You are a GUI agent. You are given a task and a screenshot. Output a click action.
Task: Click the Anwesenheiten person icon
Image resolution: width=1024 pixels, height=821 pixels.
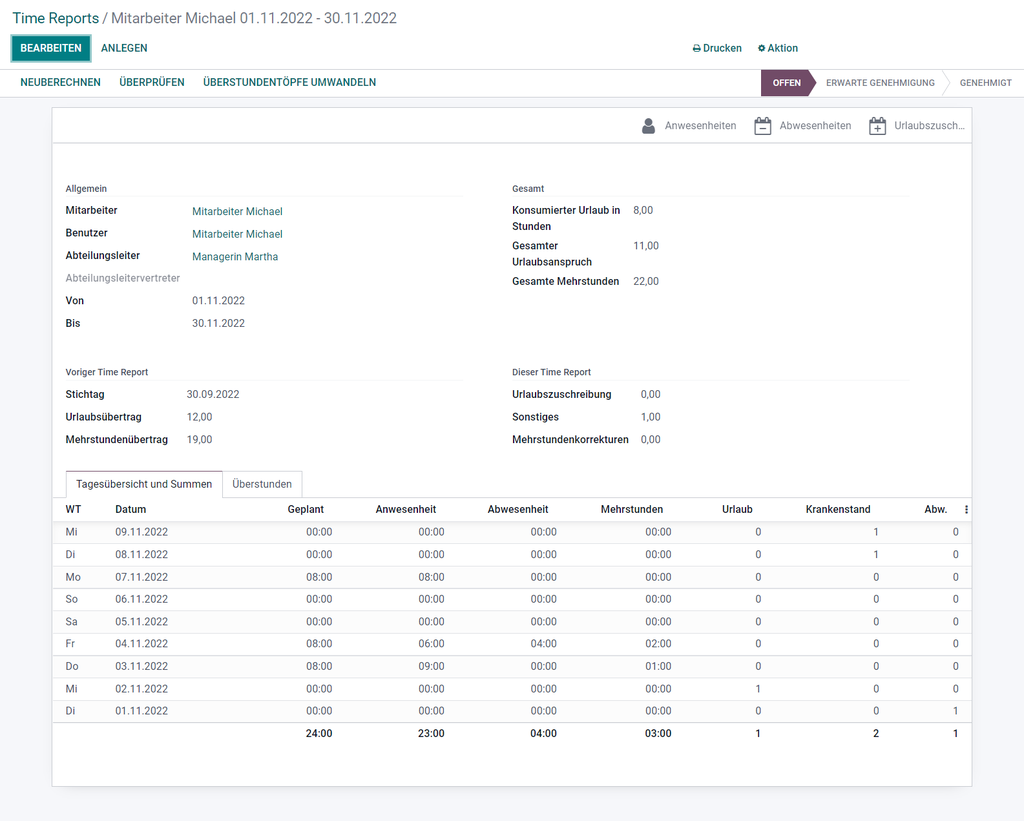tap(648, 125)
